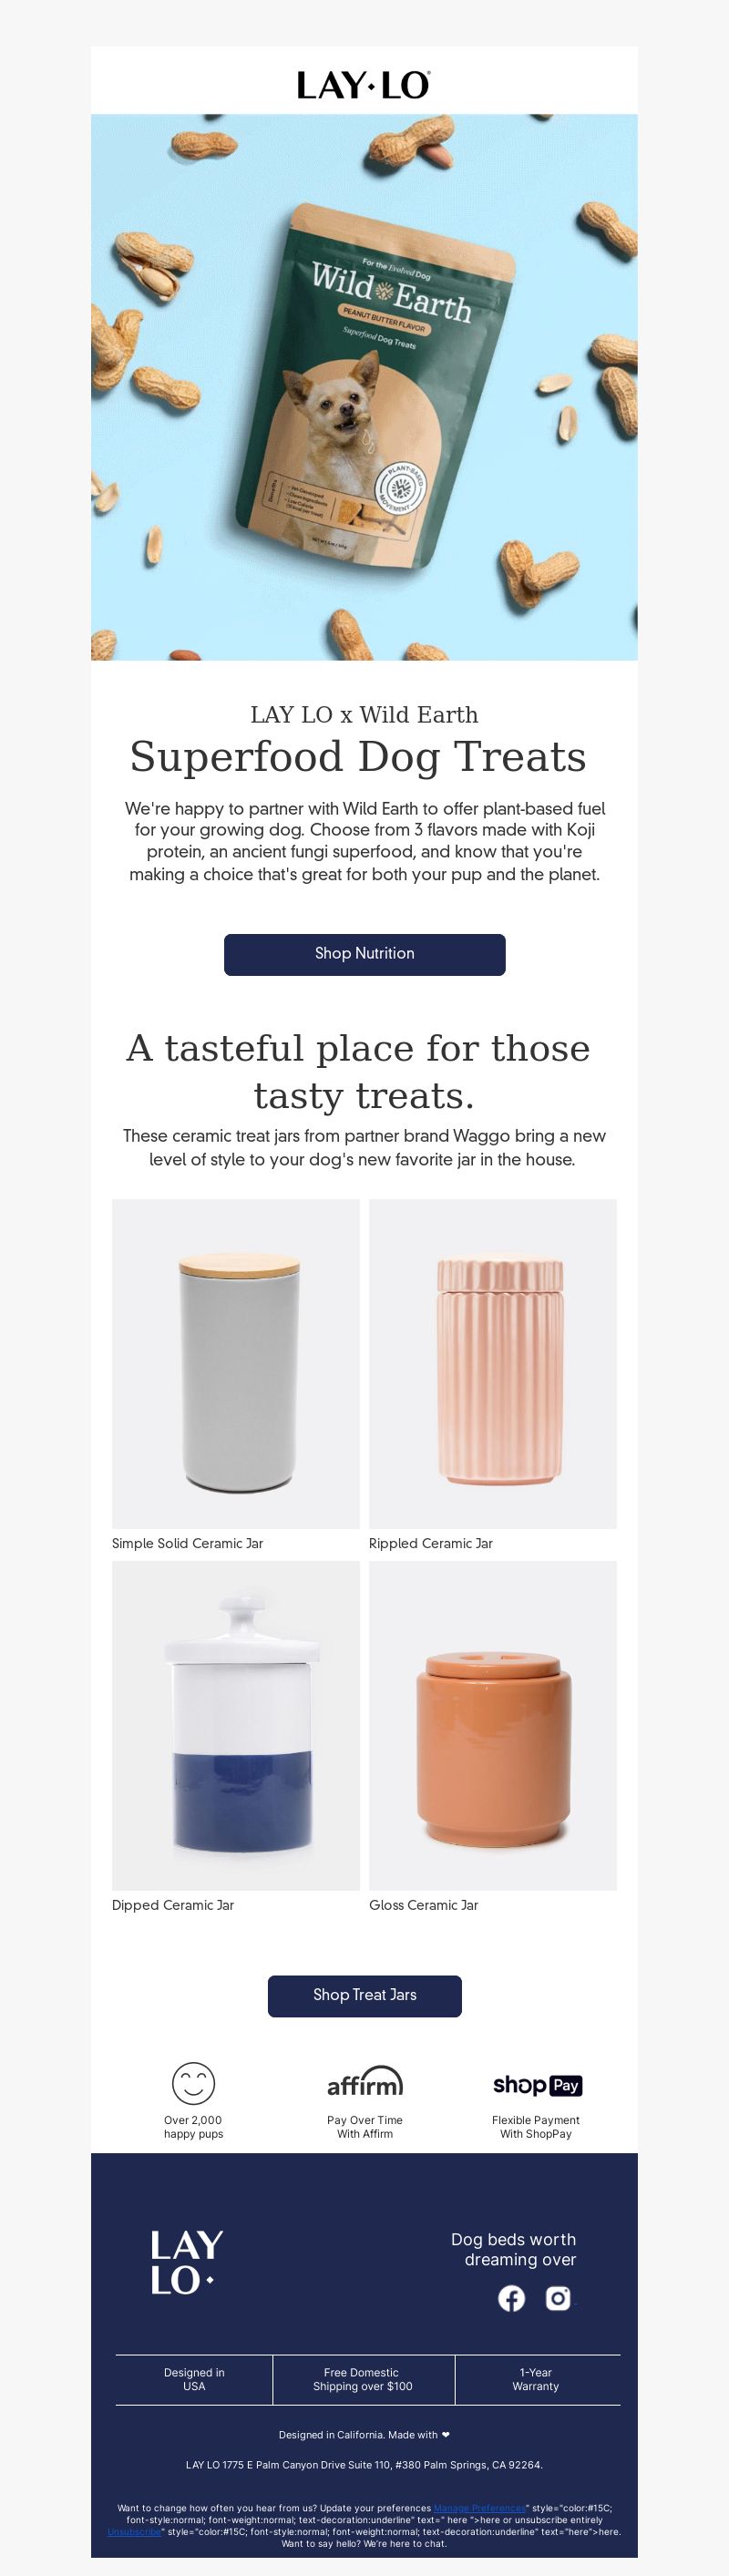Open the Manage Preferences link

tap(479, 2508)
